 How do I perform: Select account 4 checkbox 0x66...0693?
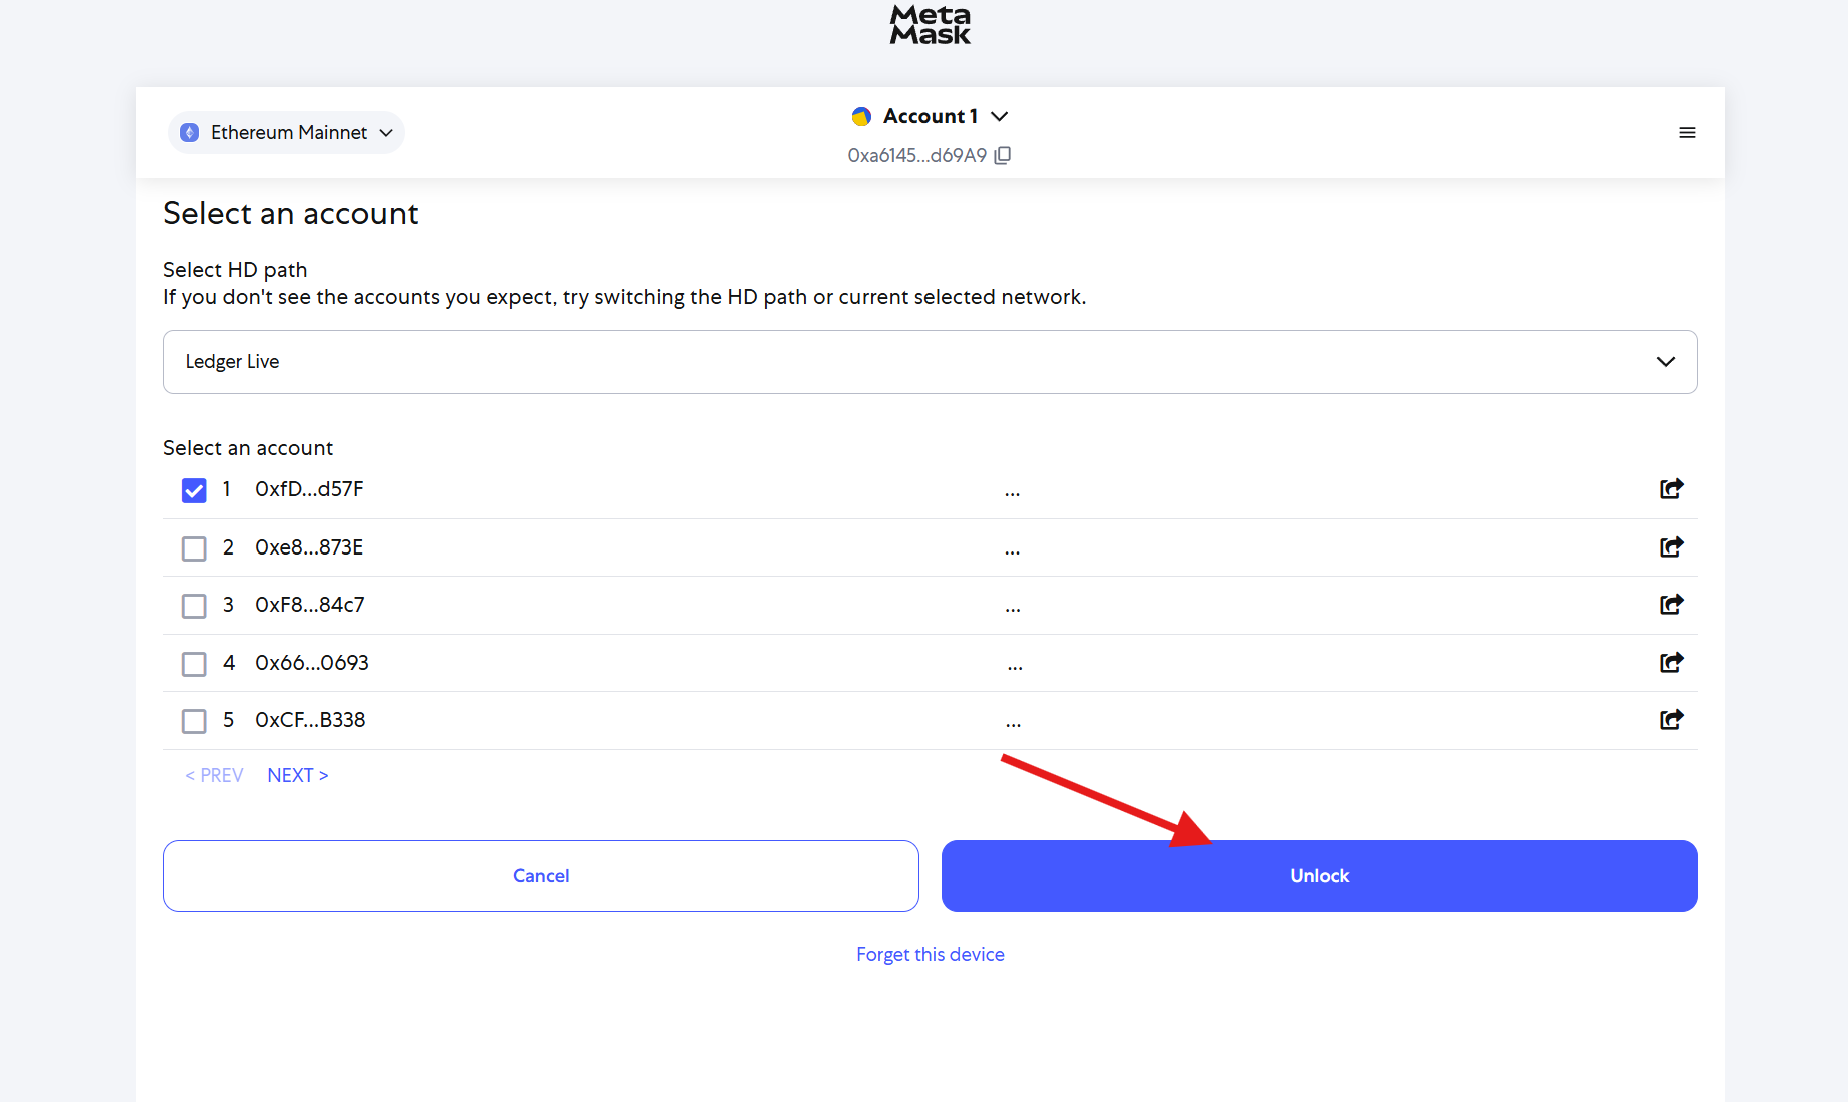coord(194,664)
